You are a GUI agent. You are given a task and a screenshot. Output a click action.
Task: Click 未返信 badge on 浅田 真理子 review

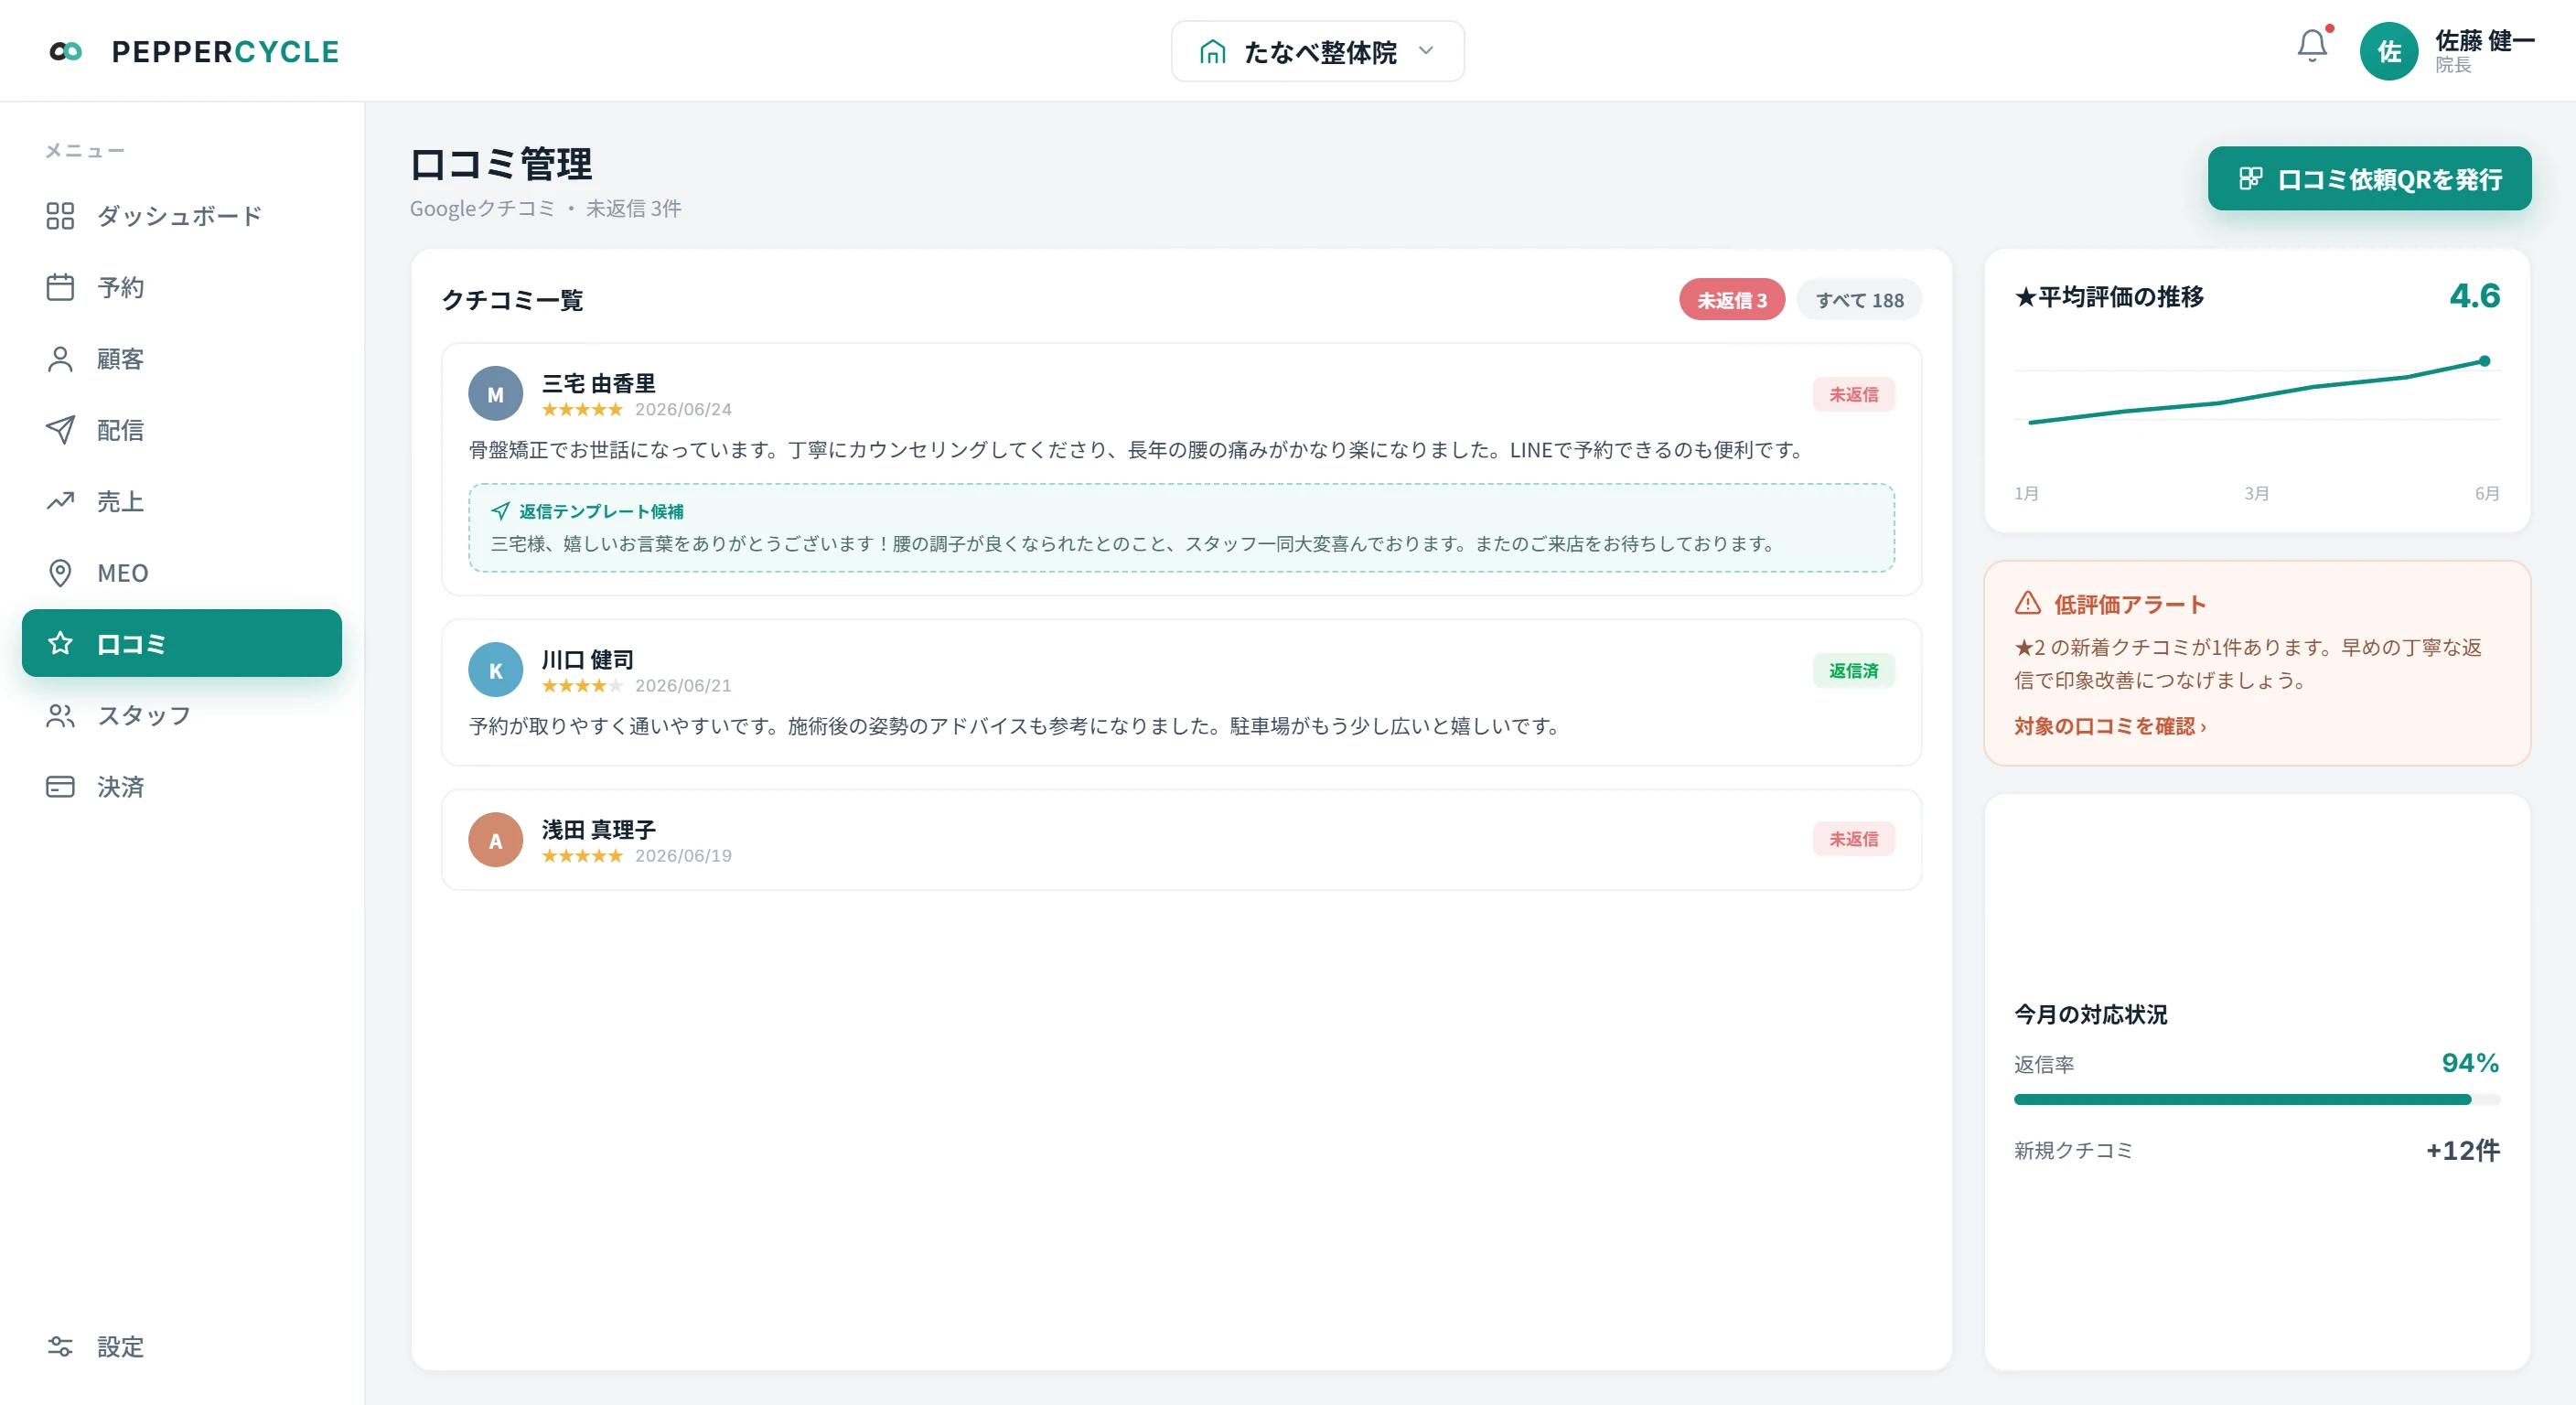(x=1853, y=839)
